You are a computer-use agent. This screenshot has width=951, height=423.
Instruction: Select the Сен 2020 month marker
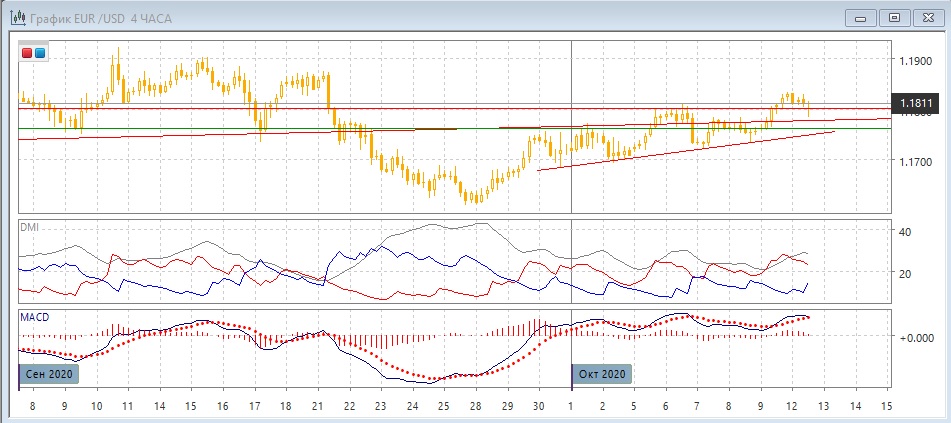coord(49,374)
